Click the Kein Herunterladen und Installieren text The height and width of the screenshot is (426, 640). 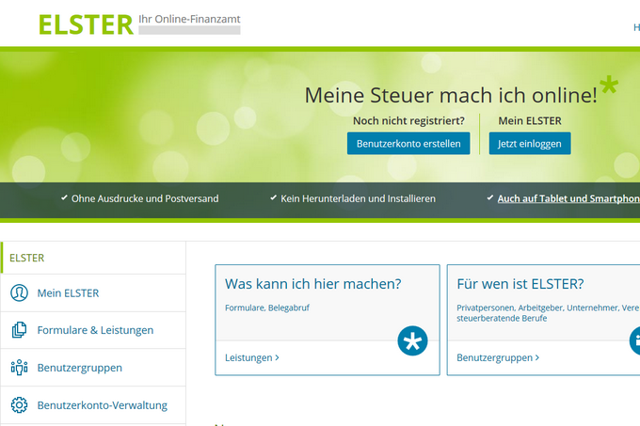(x=358, y=199)
